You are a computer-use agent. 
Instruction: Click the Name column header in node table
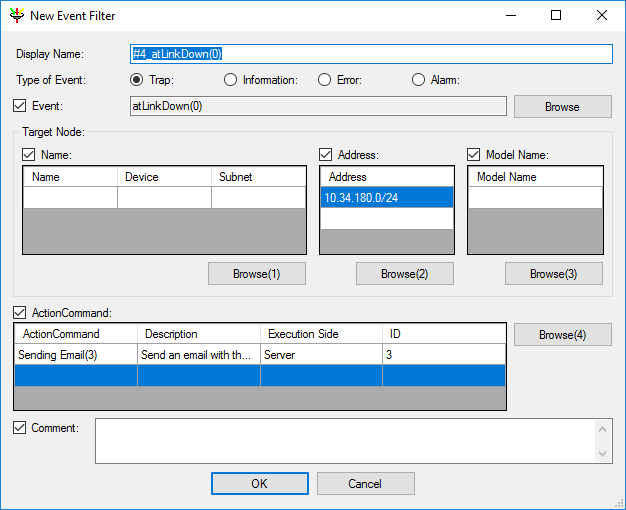(x=70, y=177)
